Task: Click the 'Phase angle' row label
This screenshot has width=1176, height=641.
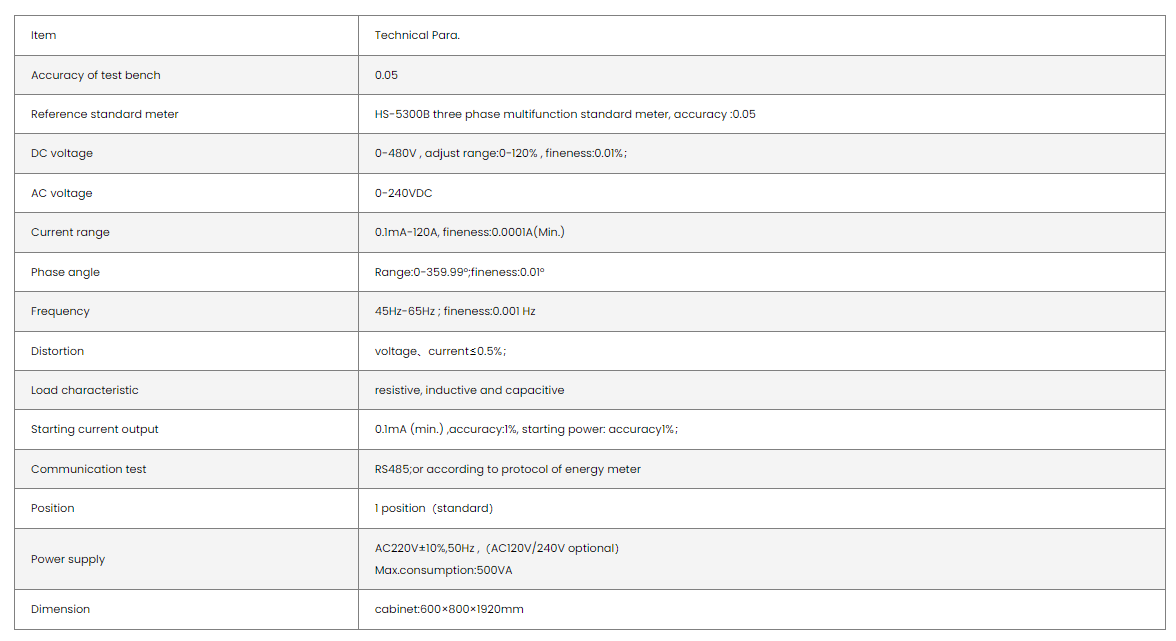Action: pos(65,272)
